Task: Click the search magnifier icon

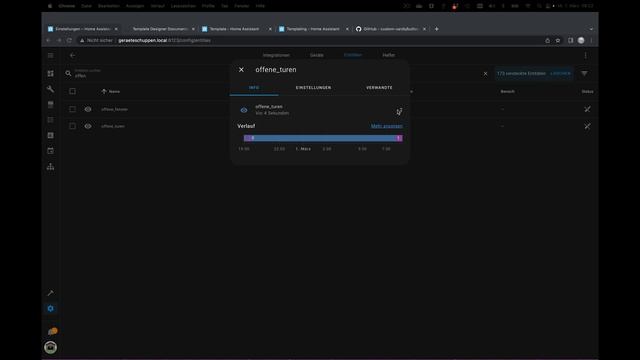Action: pyautogui.click(x=68, y=73)
